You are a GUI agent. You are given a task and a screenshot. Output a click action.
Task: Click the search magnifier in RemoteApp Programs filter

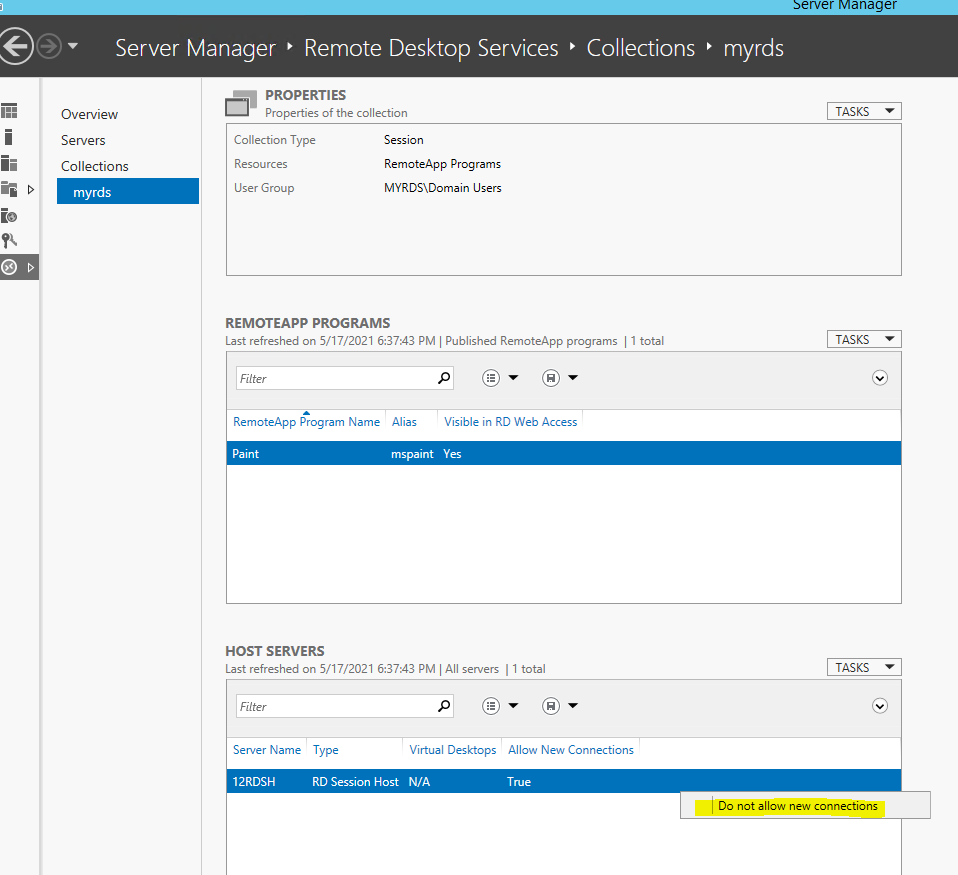[x=444, y=378]
